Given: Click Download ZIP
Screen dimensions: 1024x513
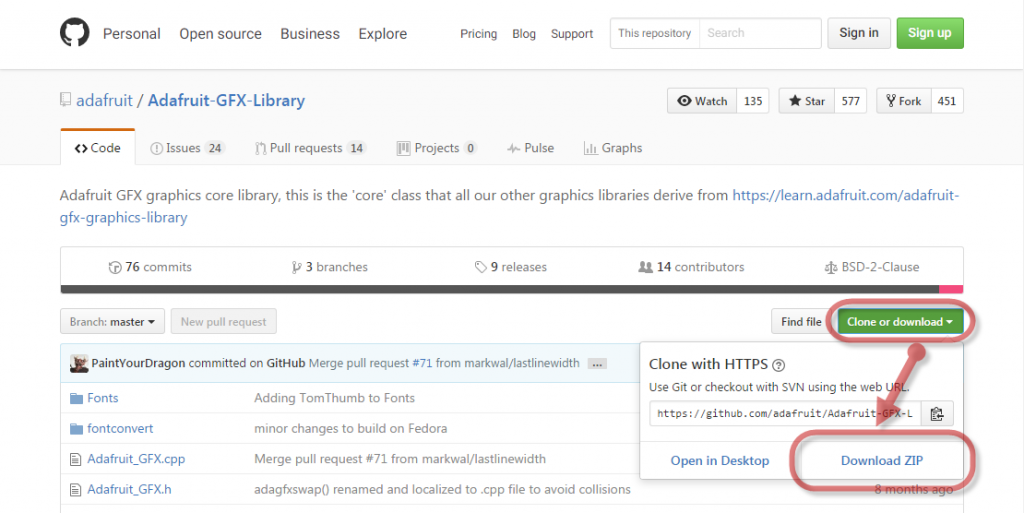Looking at the screenshot, I should [882, 461].
